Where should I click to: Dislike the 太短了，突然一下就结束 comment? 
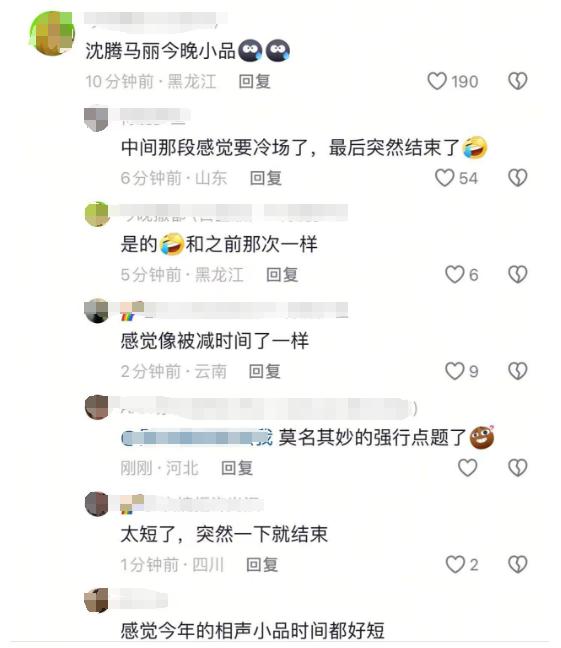point(518,565)
